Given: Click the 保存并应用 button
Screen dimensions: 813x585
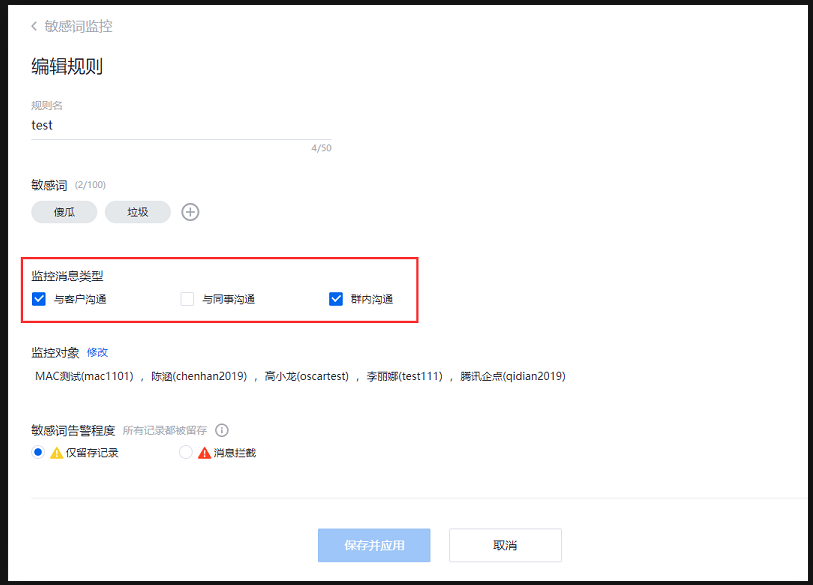Looking at the screenshot, I should [x=374, y=545].
